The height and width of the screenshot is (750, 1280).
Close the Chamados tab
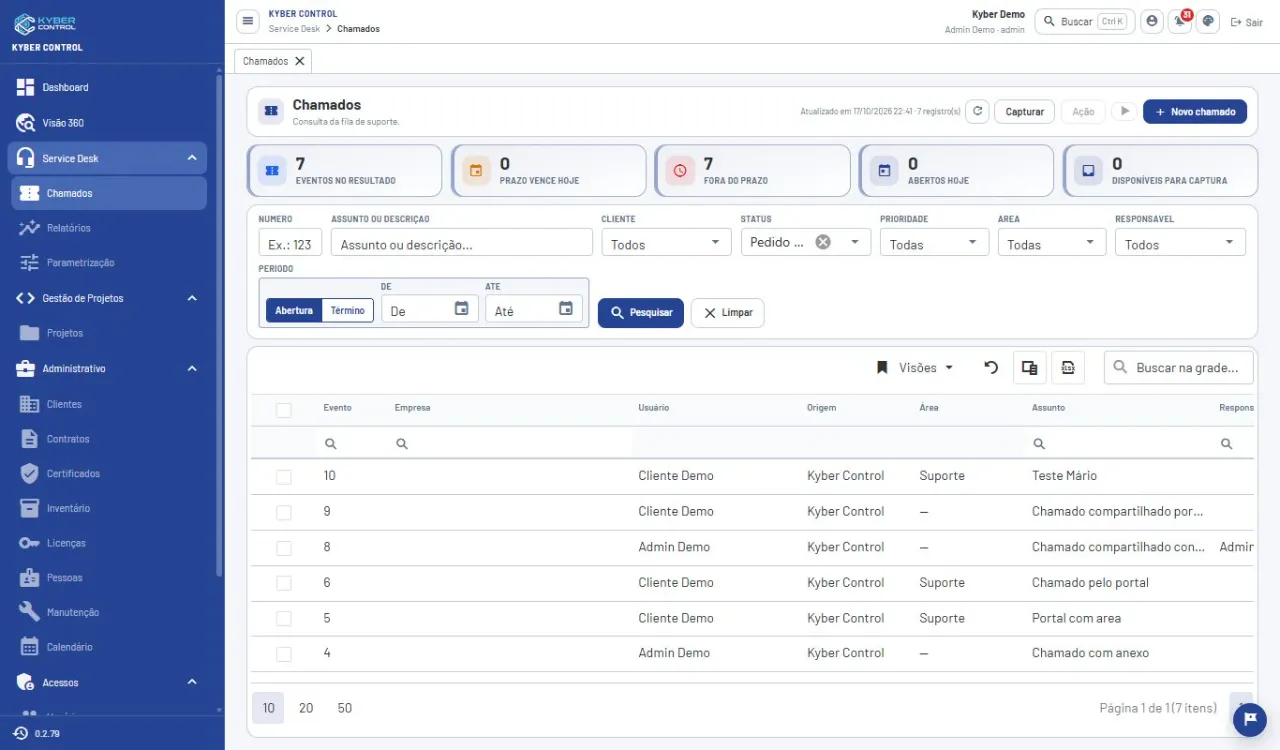coord(299,61)
